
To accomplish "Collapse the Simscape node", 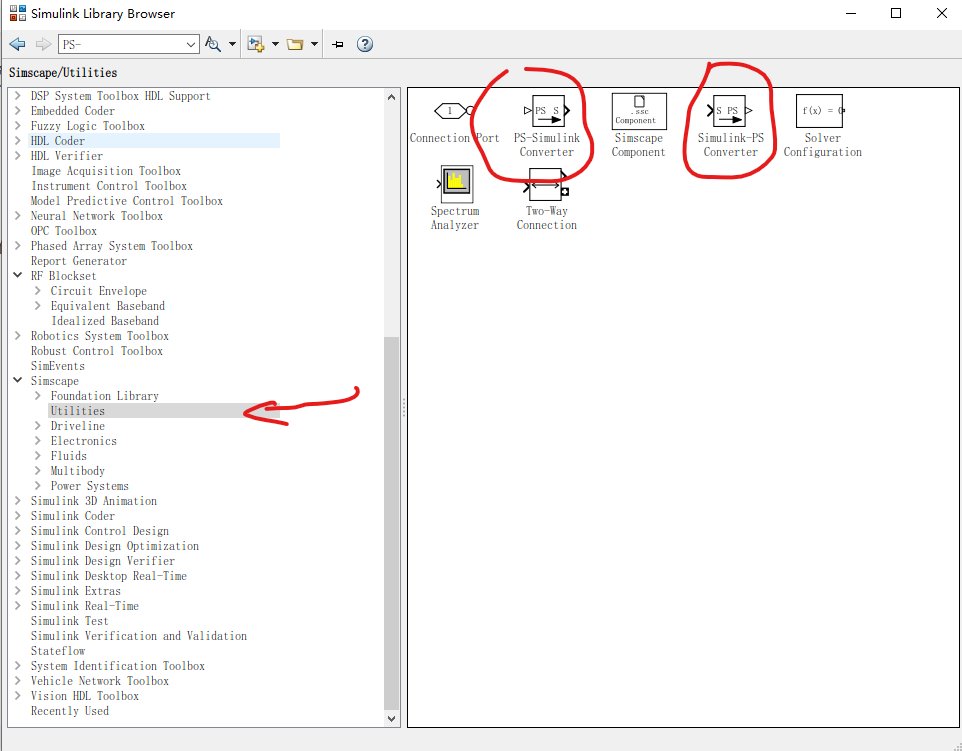I will 18,380.
